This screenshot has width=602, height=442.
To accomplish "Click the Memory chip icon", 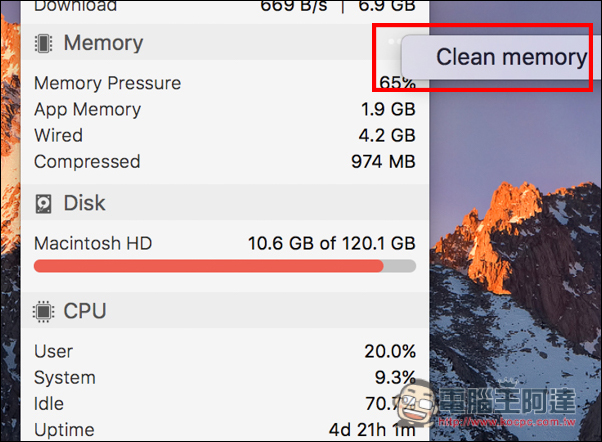I will click(43, 43).
